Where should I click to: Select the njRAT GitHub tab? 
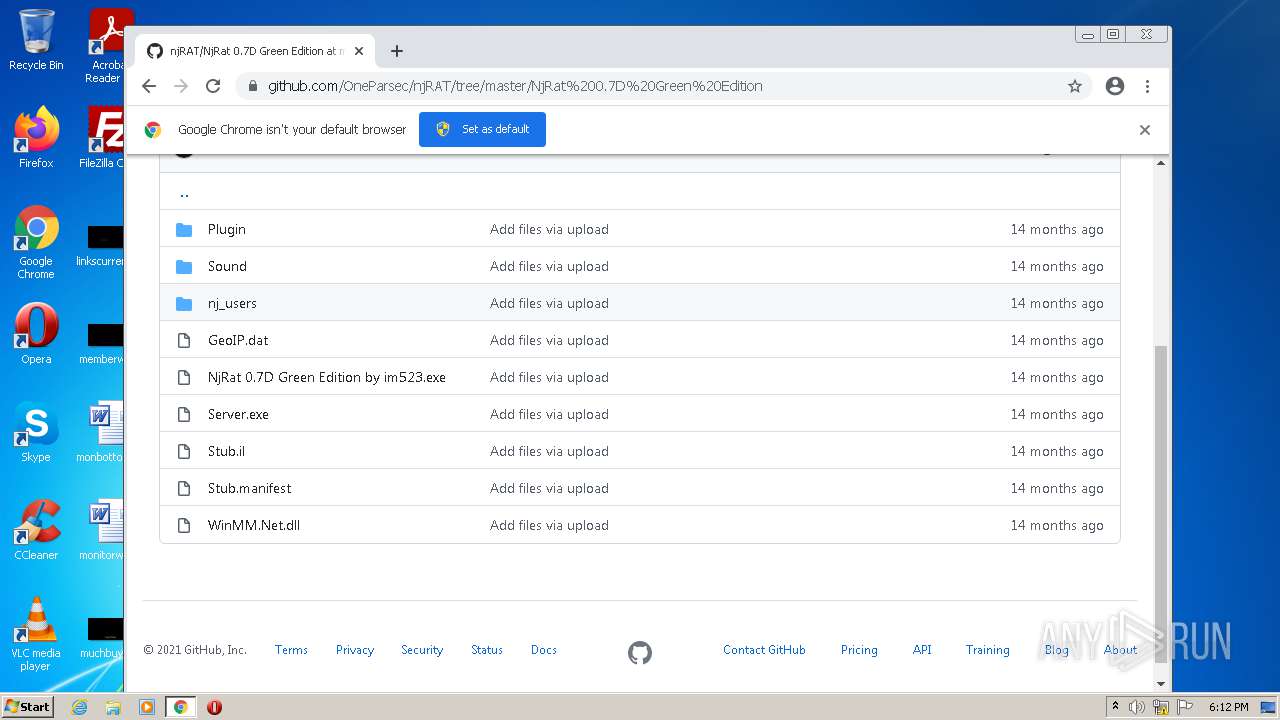[x=255, y=51]
